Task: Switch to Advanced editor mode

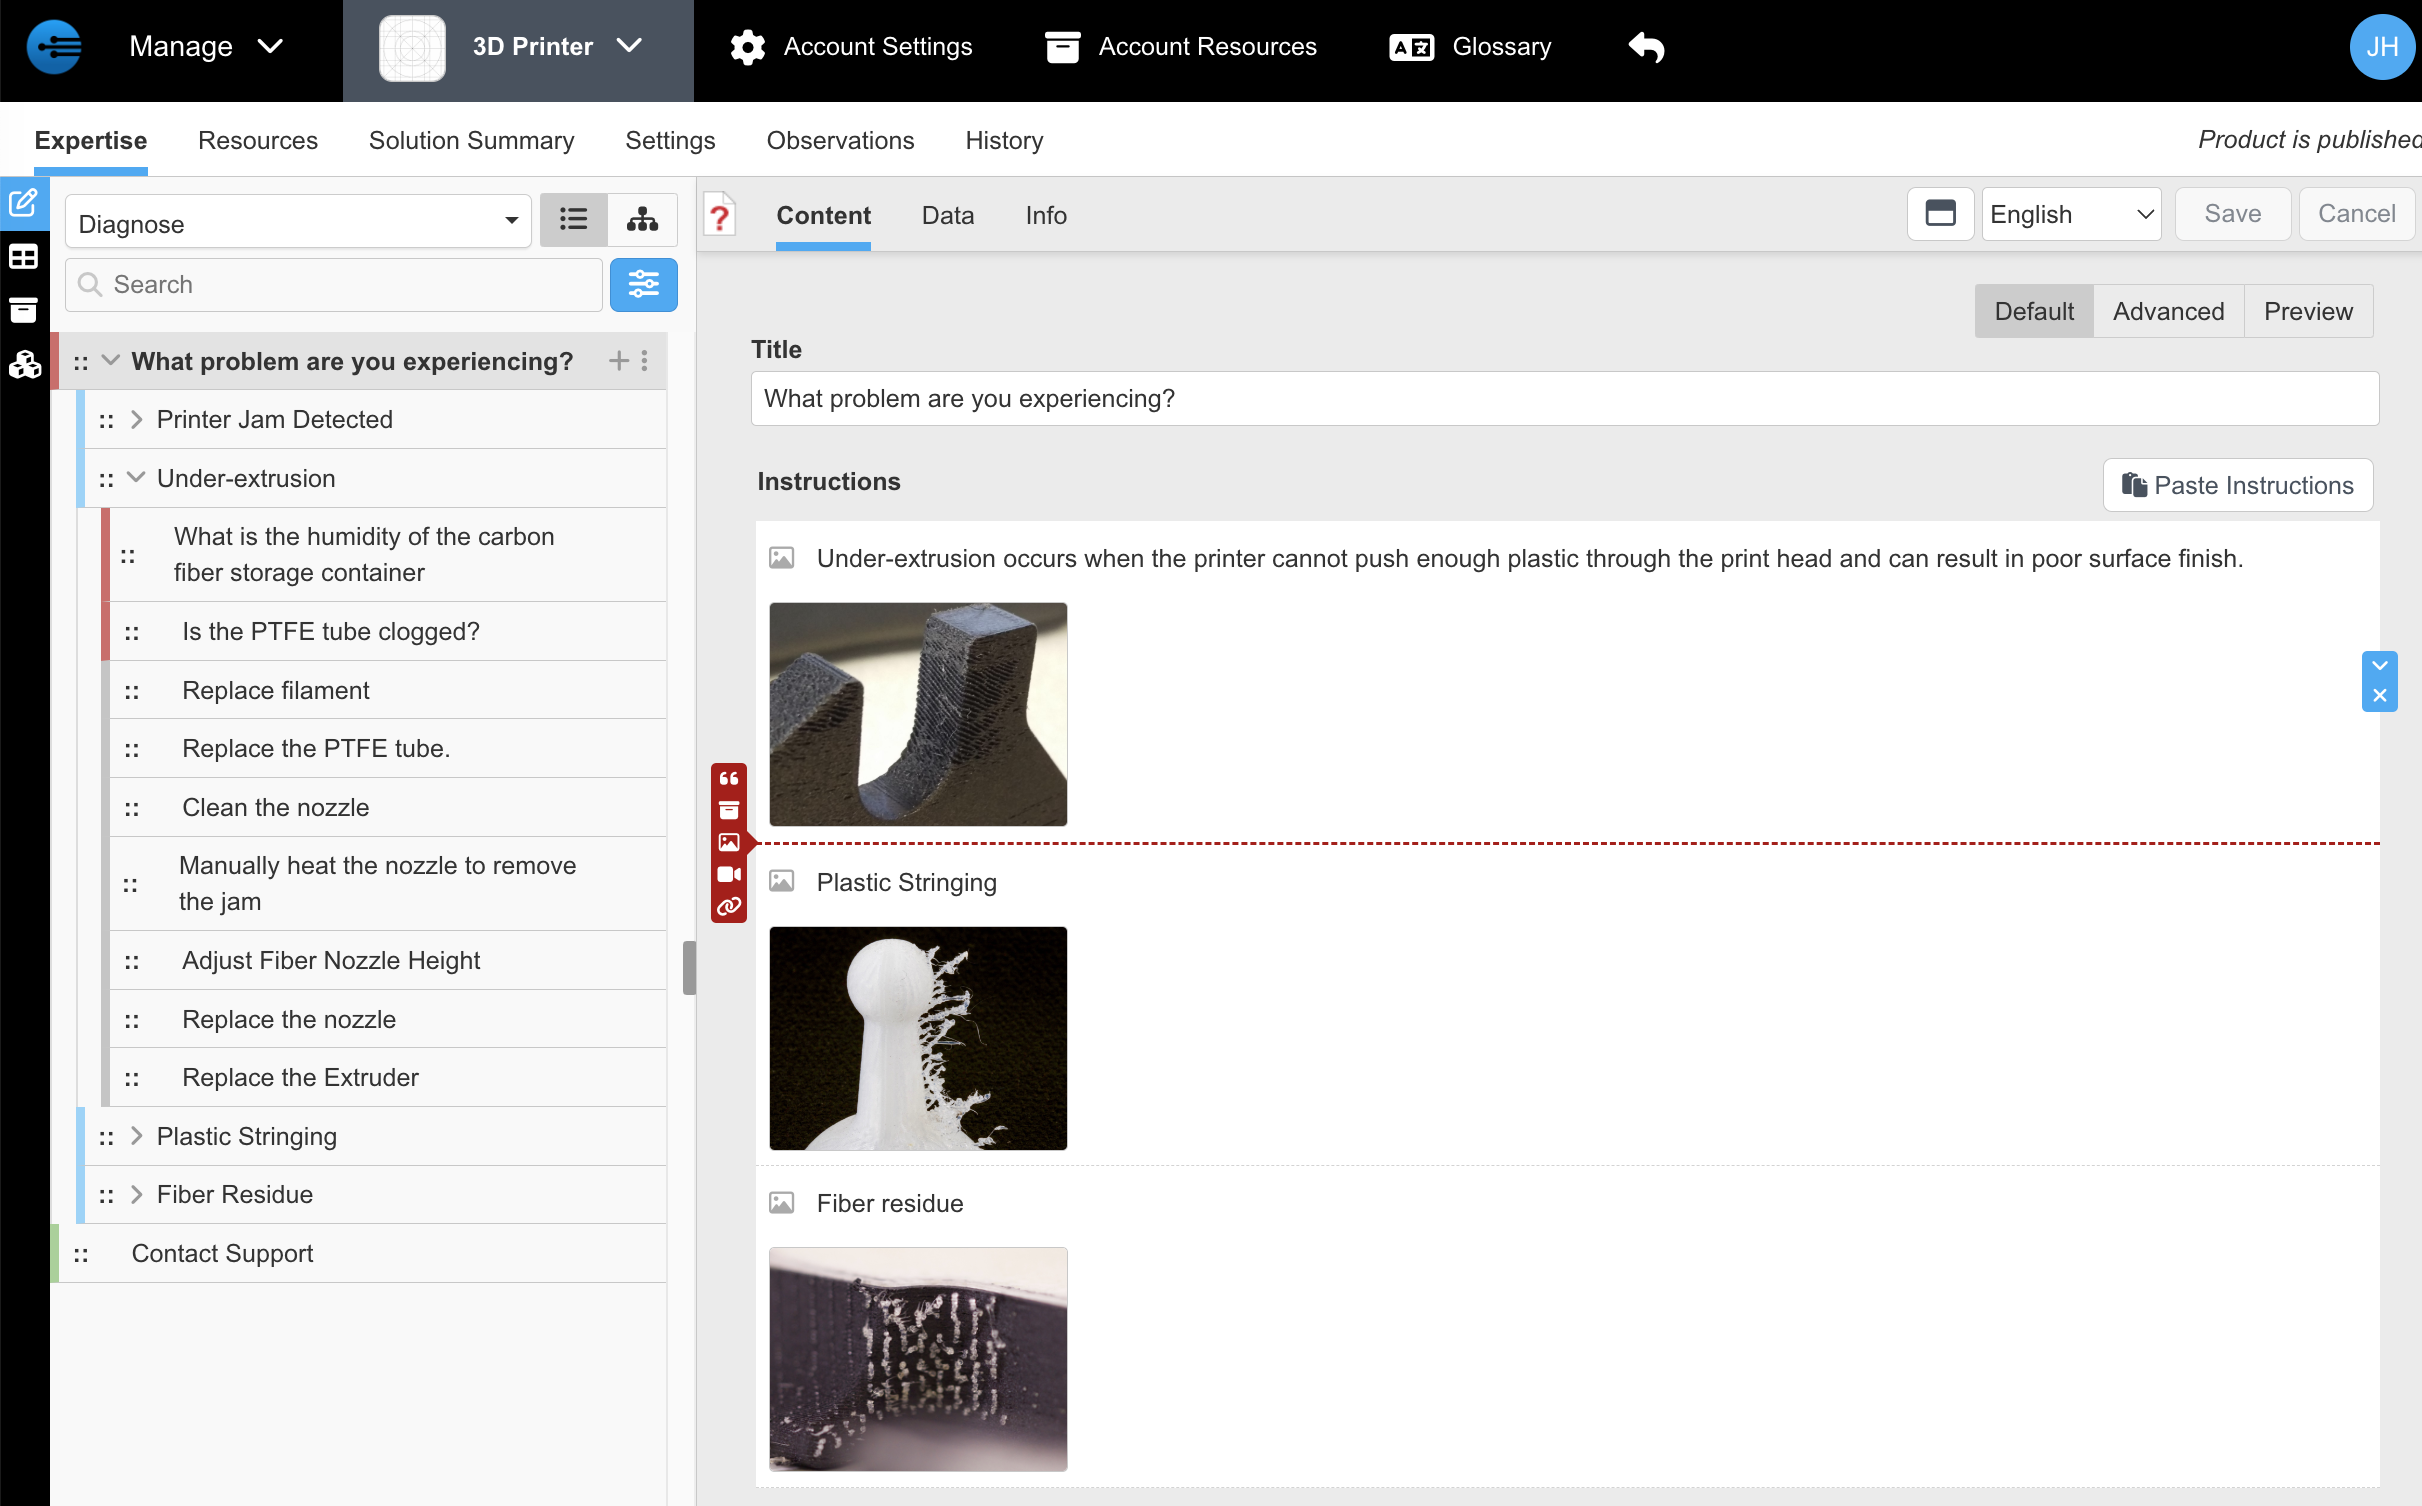Action: pyautogui.click(x=2168, y=312)
